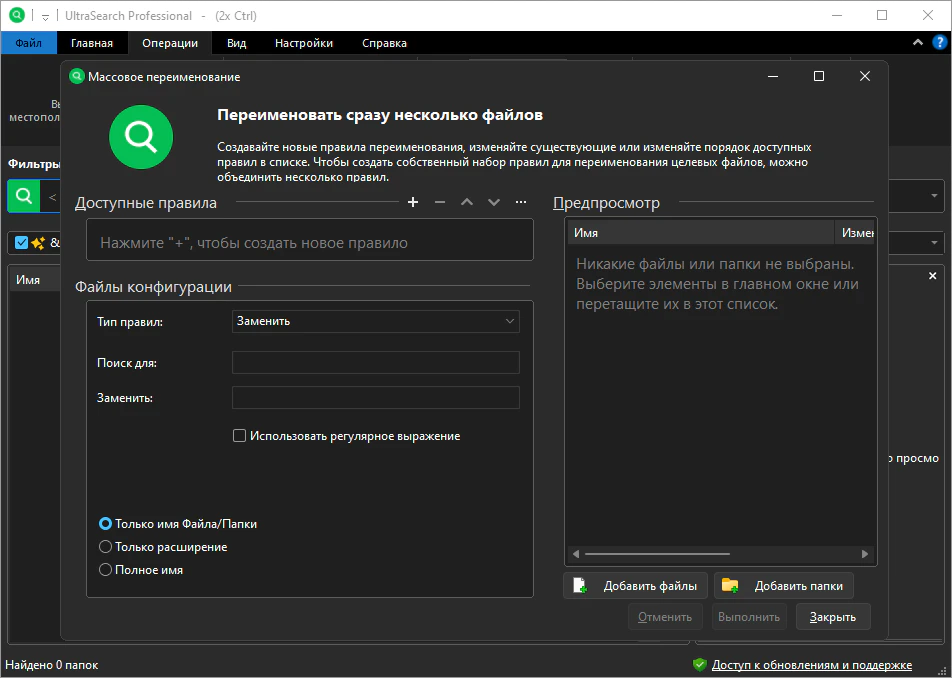Click the 'Добавить файлы' button

pos(636,586)
